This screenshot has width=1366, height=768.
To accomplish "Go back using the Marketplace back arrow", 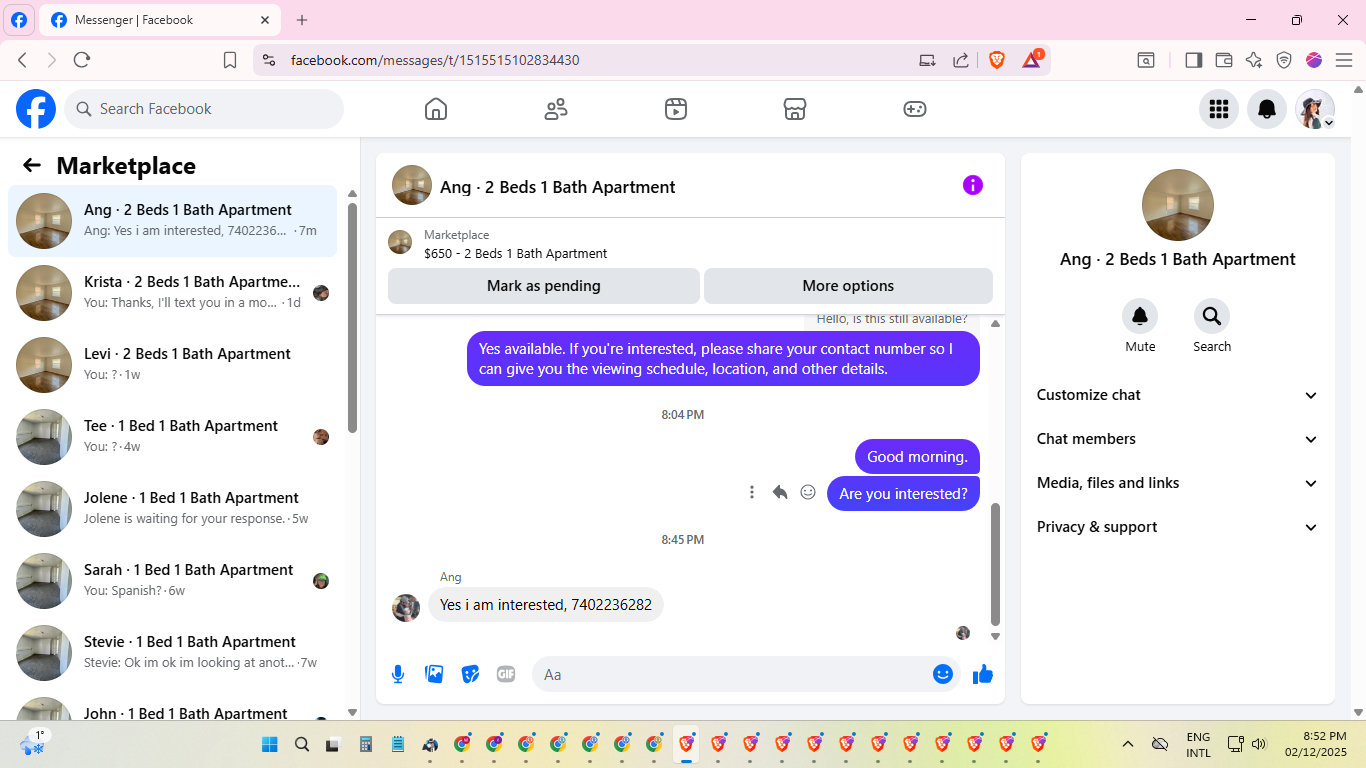I will coord(32,166).
